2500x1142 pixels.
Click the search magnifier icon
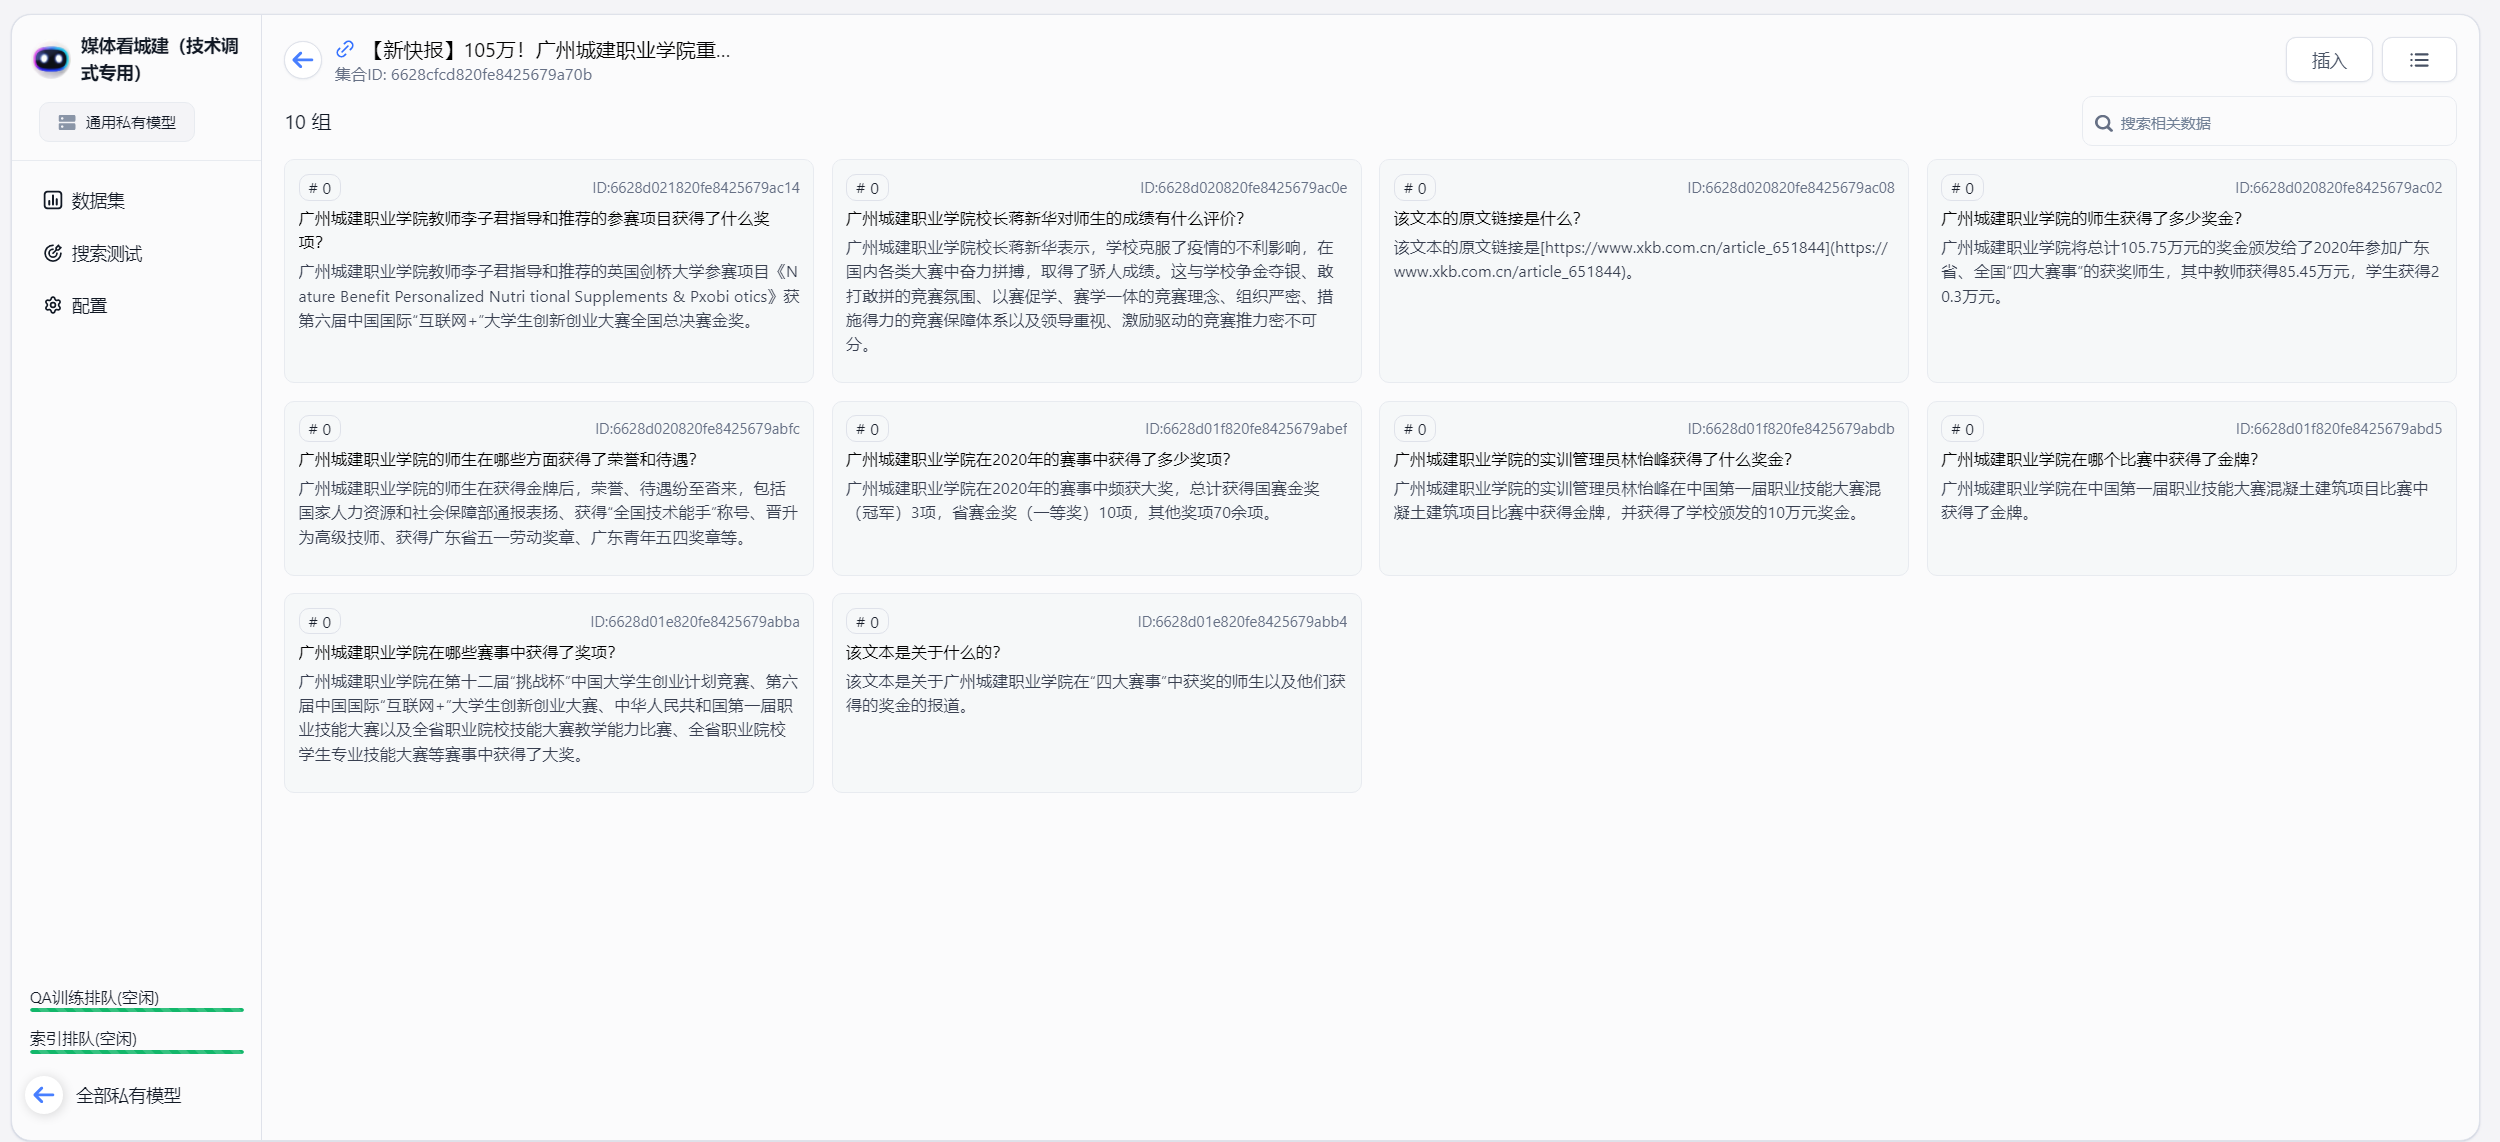2103,123
